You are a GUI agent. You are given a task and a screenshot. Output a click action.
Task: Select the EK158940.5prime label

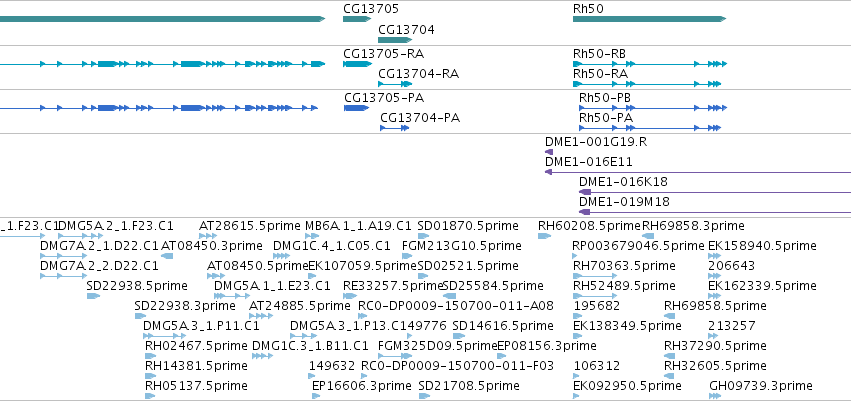tap(763, 246)
